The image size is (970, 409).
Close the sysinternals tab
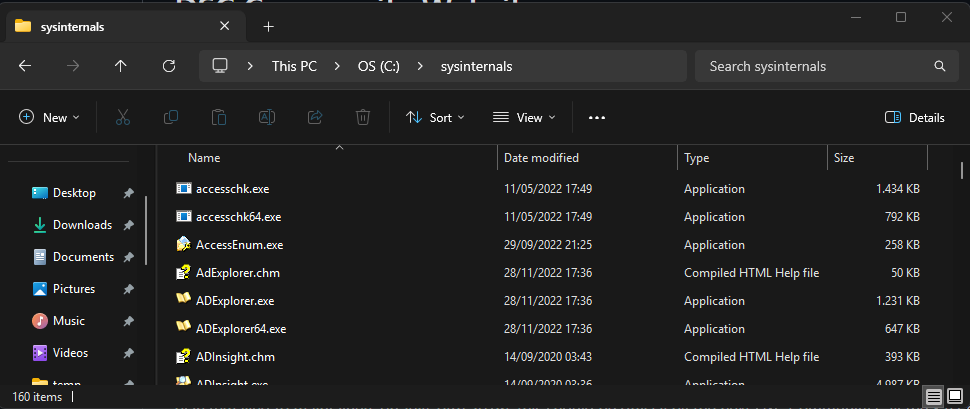225,26
